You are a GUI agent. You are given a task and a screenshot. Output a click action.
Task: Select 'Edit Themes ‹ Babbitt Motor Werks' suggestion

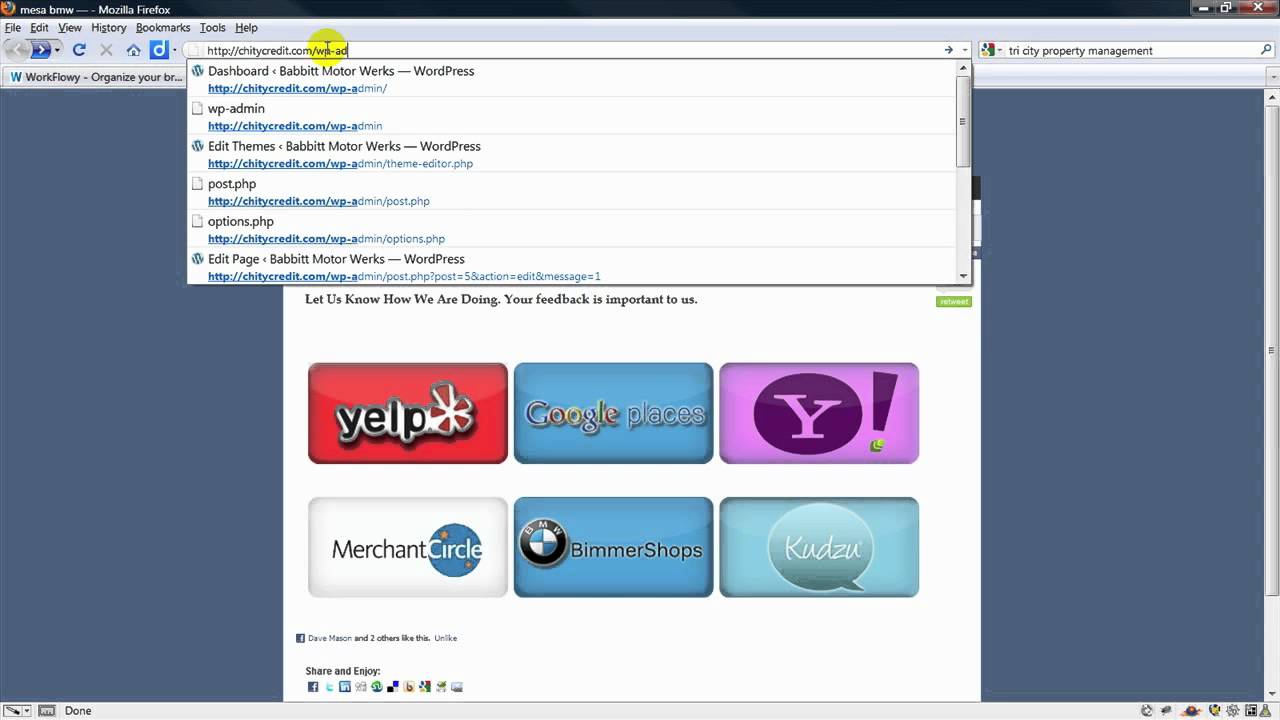572,154
